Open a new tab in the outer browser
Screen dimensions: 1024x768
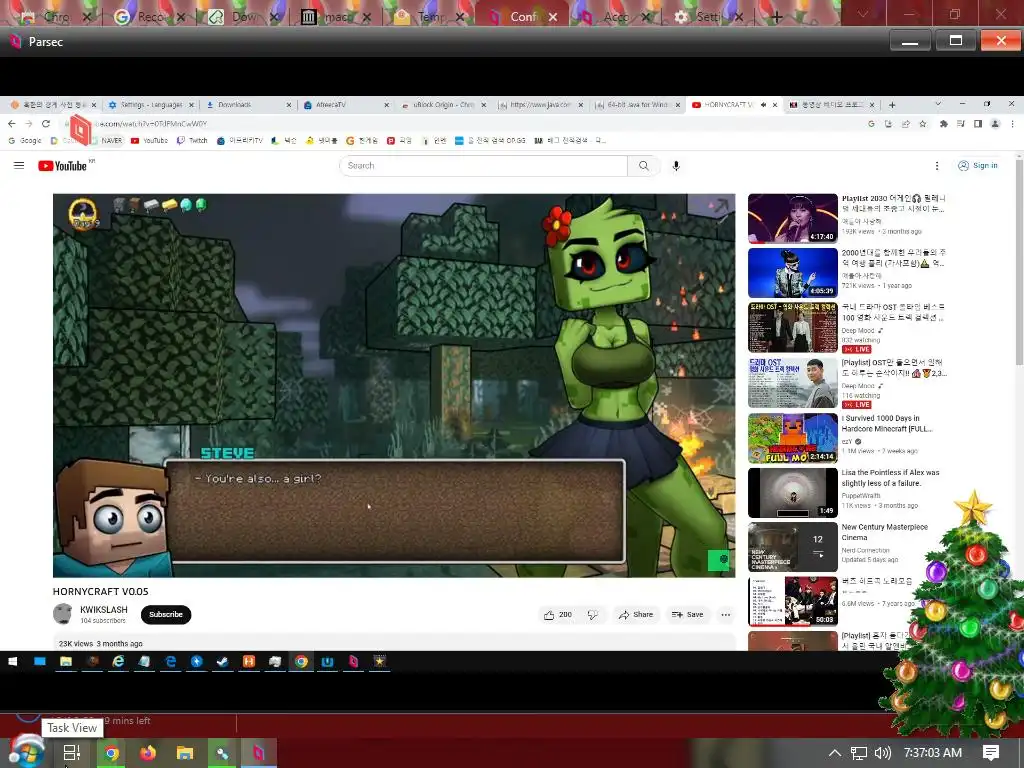pyautogui.click(x=776, y=17)
